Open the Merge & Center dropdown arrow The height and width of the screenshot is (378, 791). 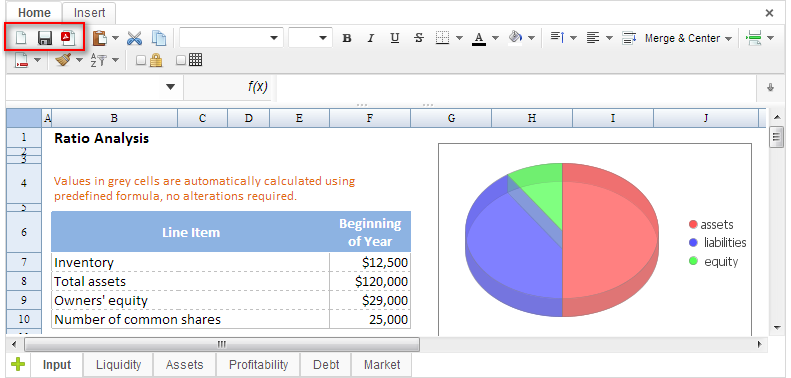point(728,38)
